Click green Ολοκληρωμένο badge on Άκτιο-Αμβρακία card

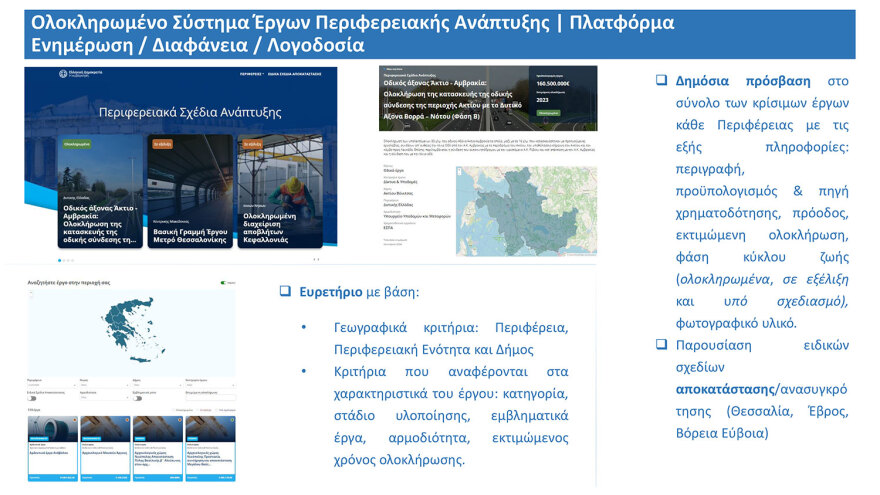point(77,144)
